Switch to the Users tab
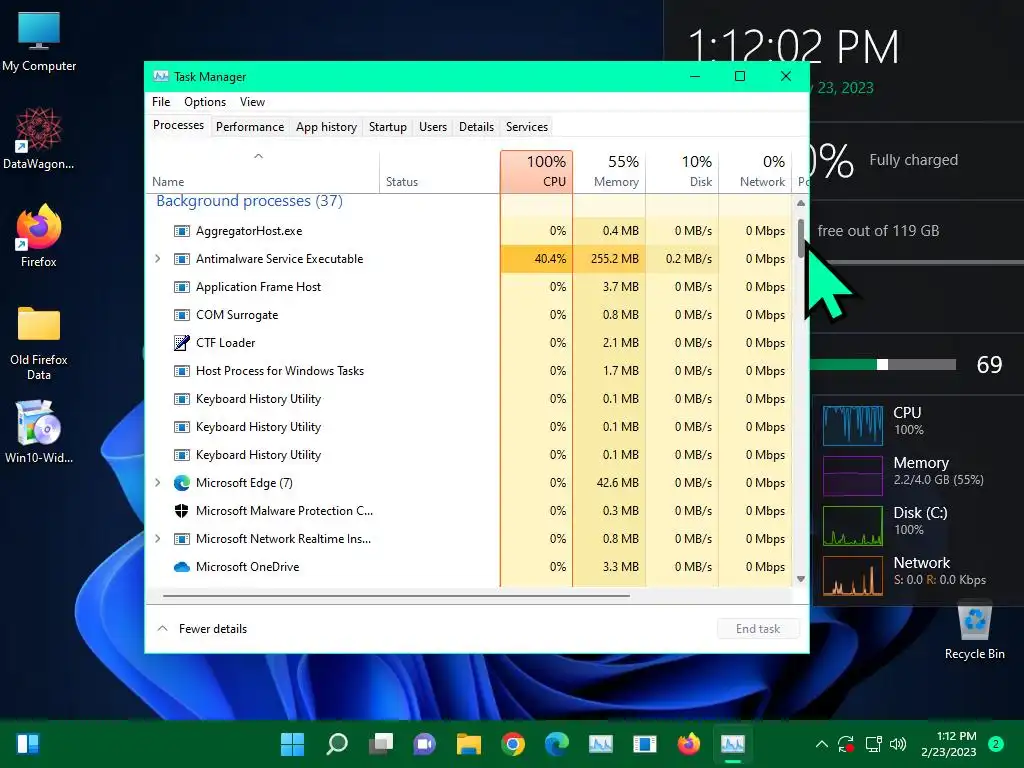1024x768 pixels. click(x=433, y=127)
